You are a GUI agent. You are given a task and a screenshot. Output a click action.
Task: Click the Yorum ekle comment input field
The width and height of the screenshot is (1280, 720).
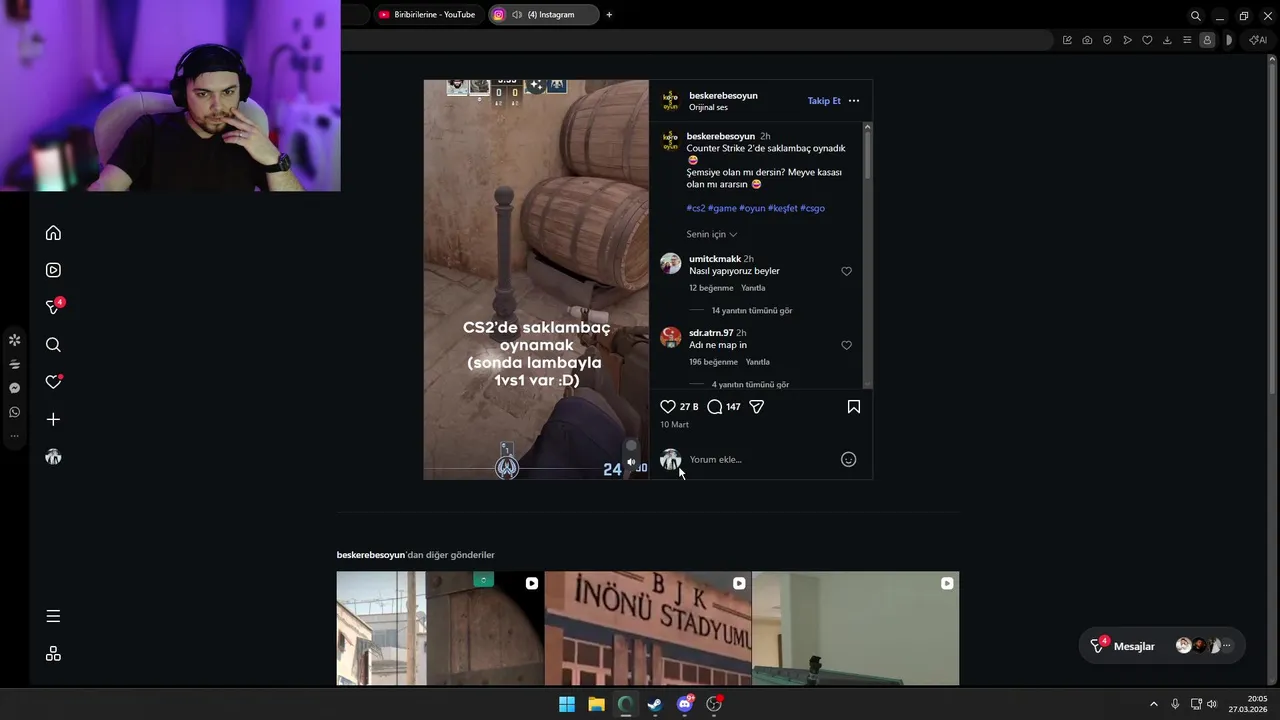pyautogui.click(x=760, y=460)
